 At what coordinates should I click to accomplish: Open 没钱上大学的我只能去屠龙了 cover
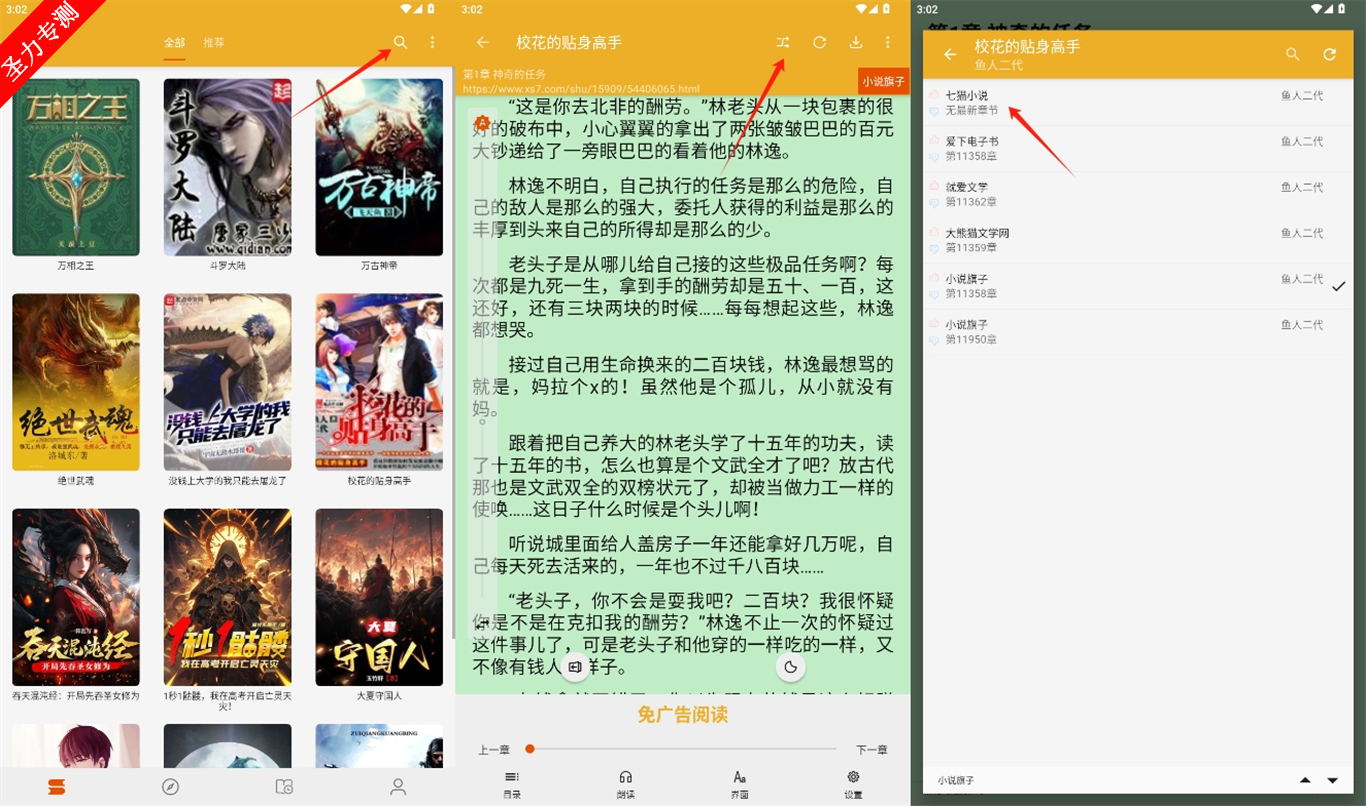pos(228,382)
